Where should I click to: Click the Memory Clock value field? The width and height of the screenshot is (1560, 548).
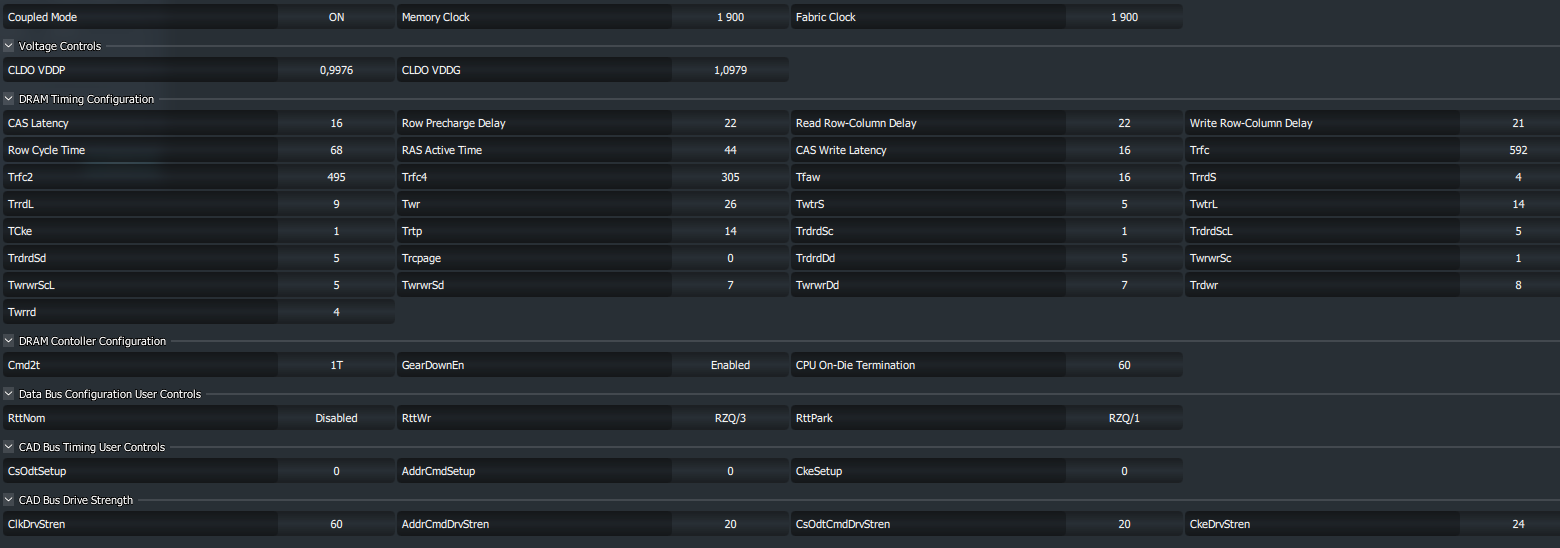(730, 17)
